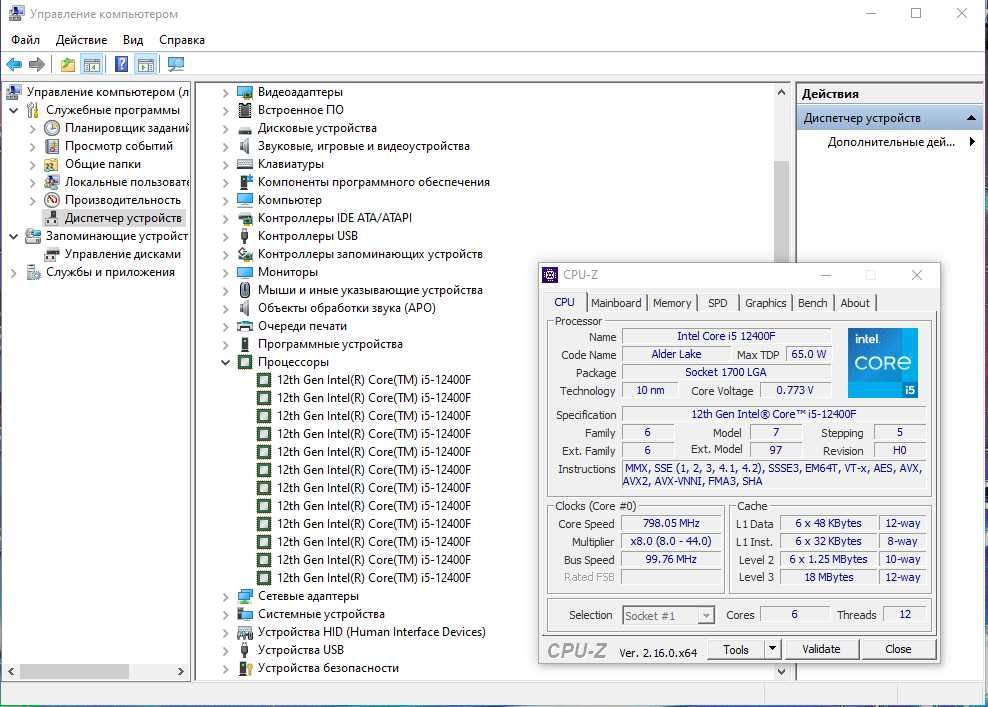Switch to the Bench tab in CPU-Z
The image size is (988, 707).
pyautogui.click(x=812, y=303)
